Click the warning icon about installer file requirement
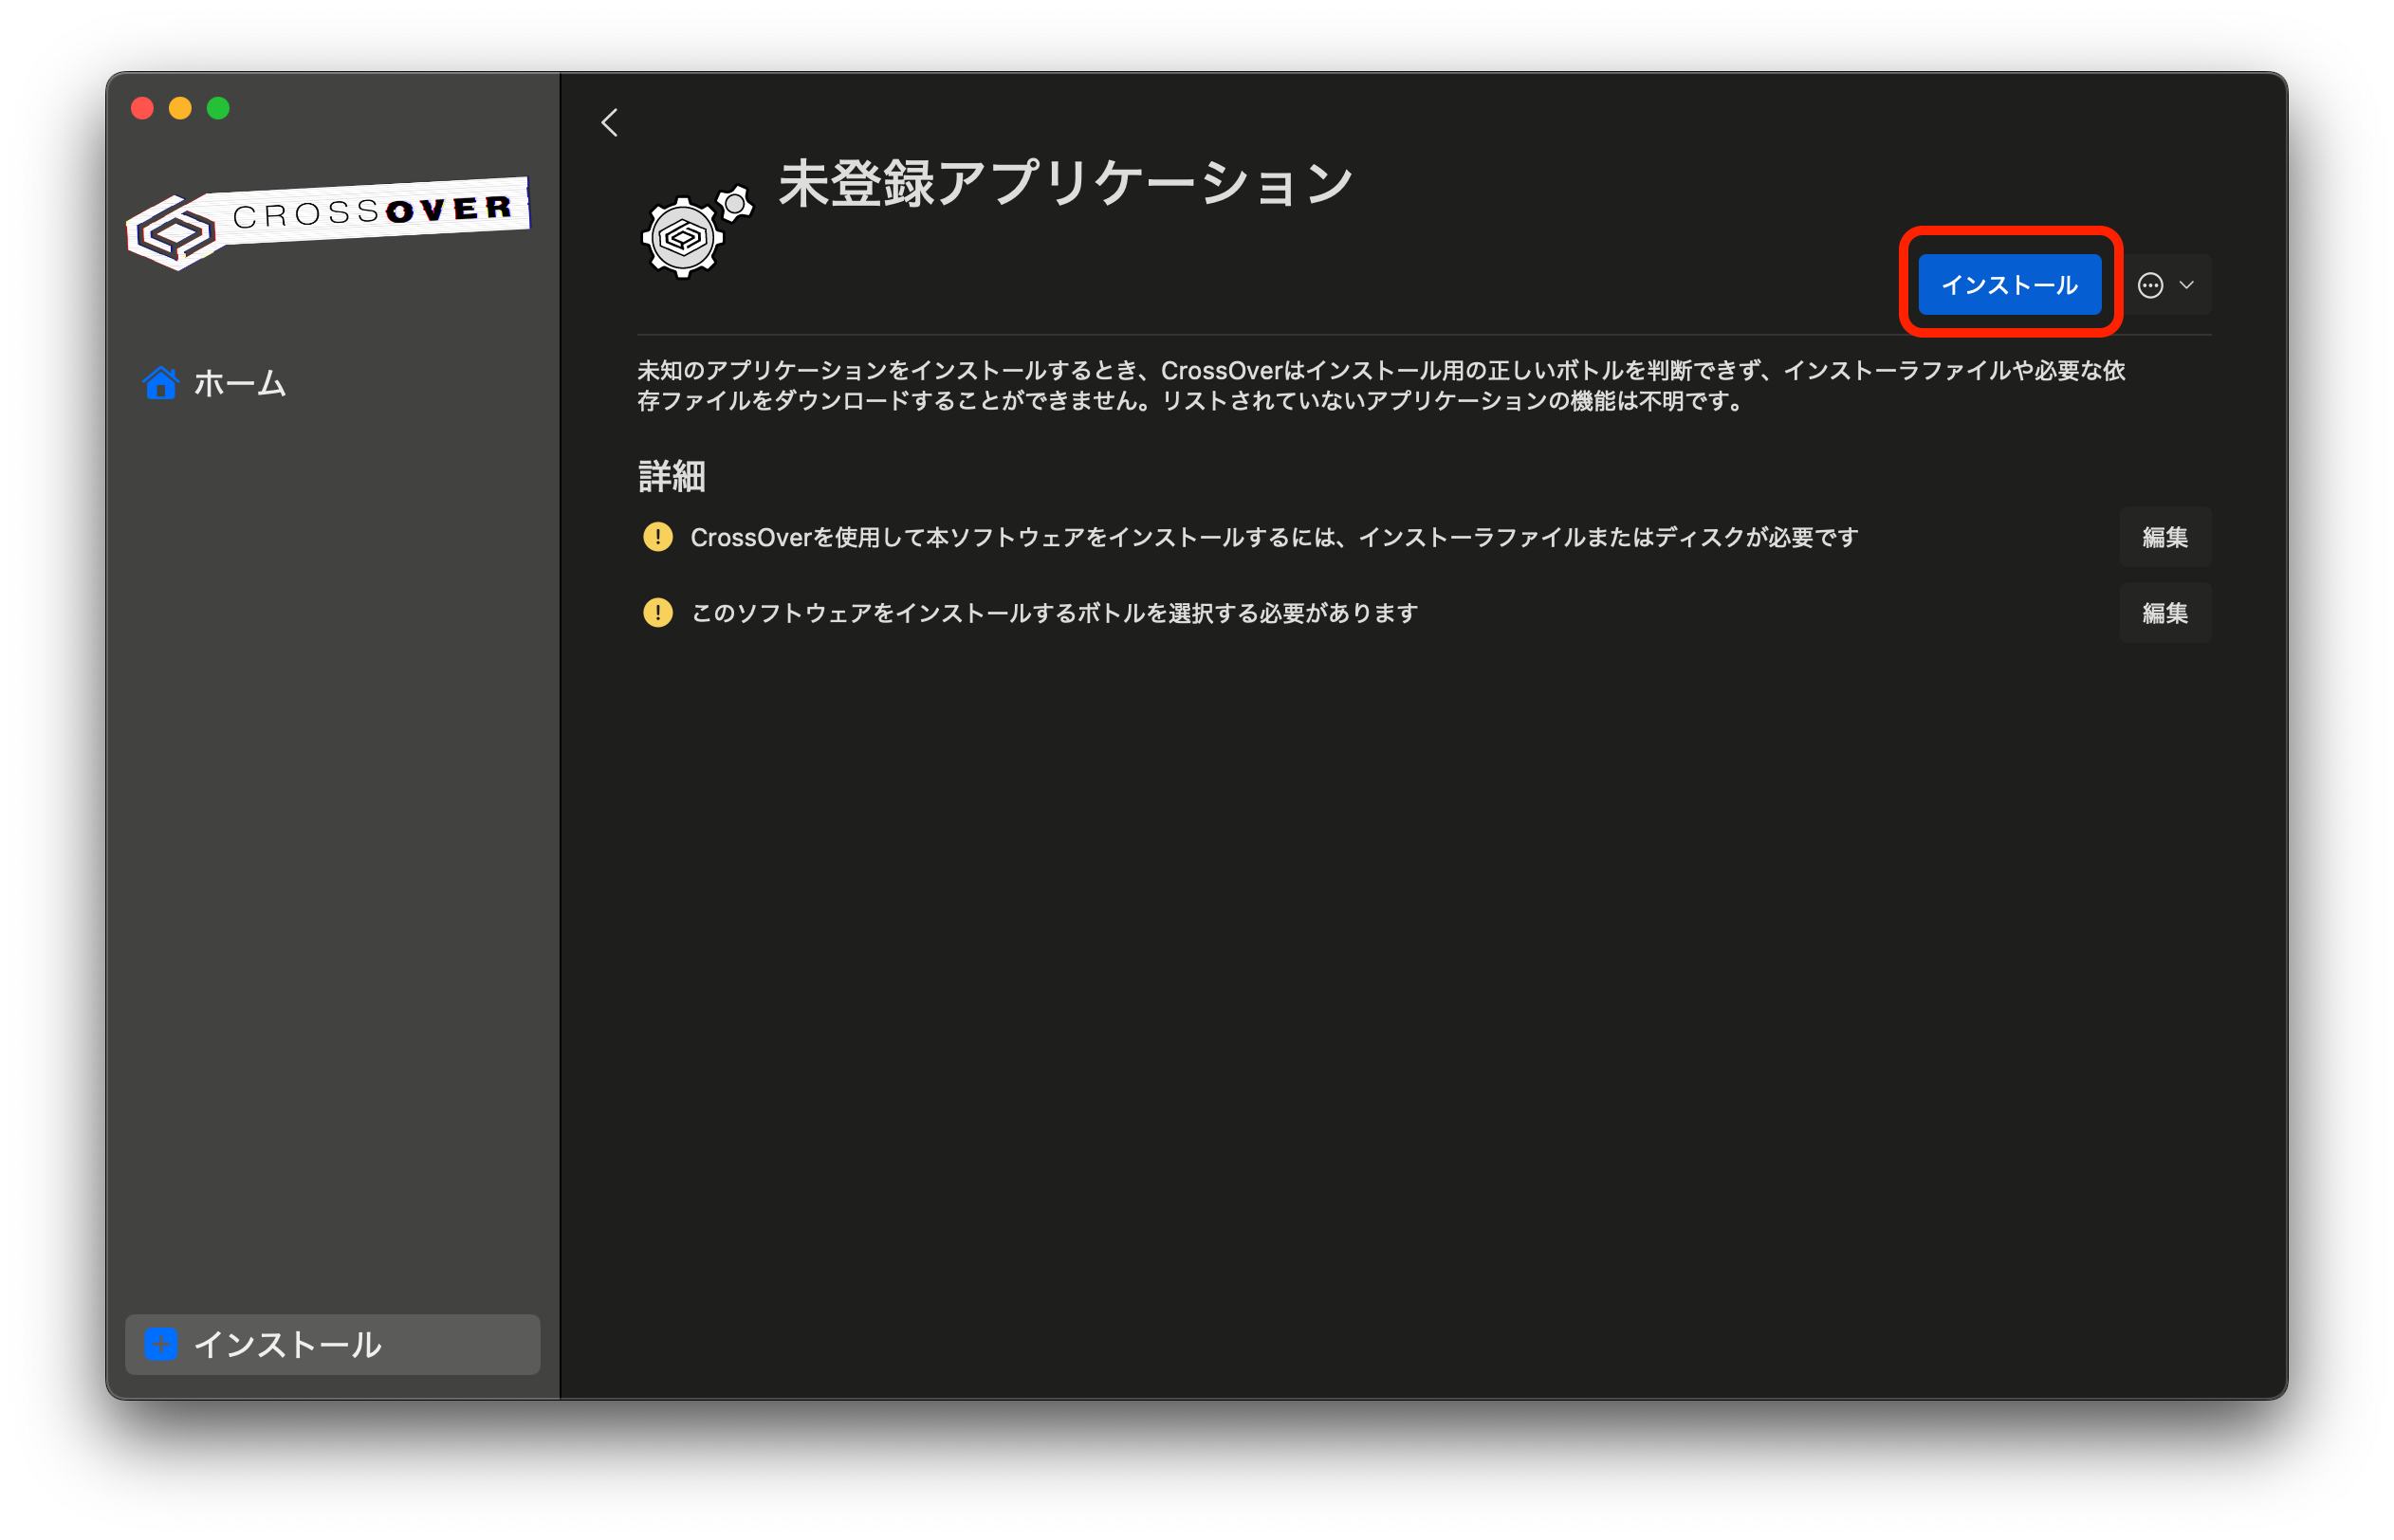2394x1540 pixels. pos(657,537)
